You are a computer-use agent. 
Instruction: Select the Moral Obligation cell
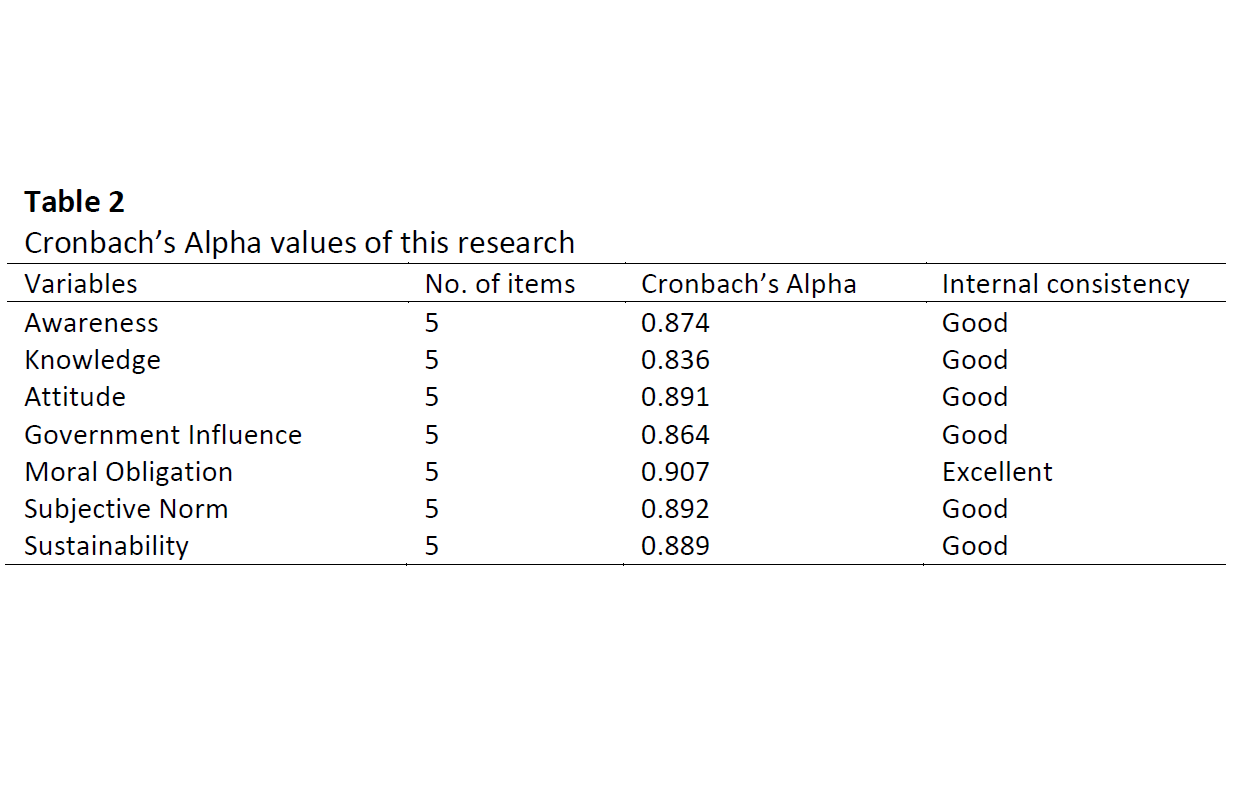128,472
